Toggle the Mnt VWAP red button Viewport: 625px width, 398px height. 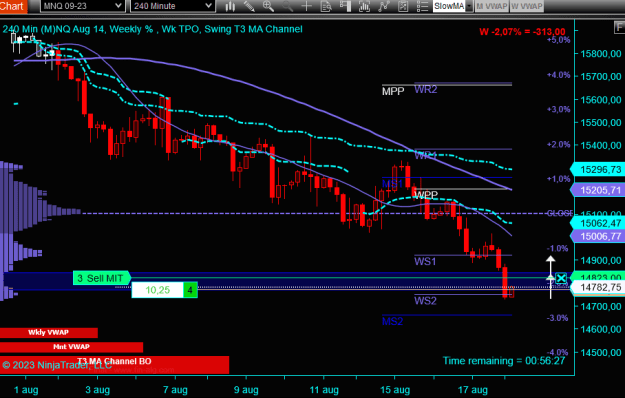[x=71, y=347]
